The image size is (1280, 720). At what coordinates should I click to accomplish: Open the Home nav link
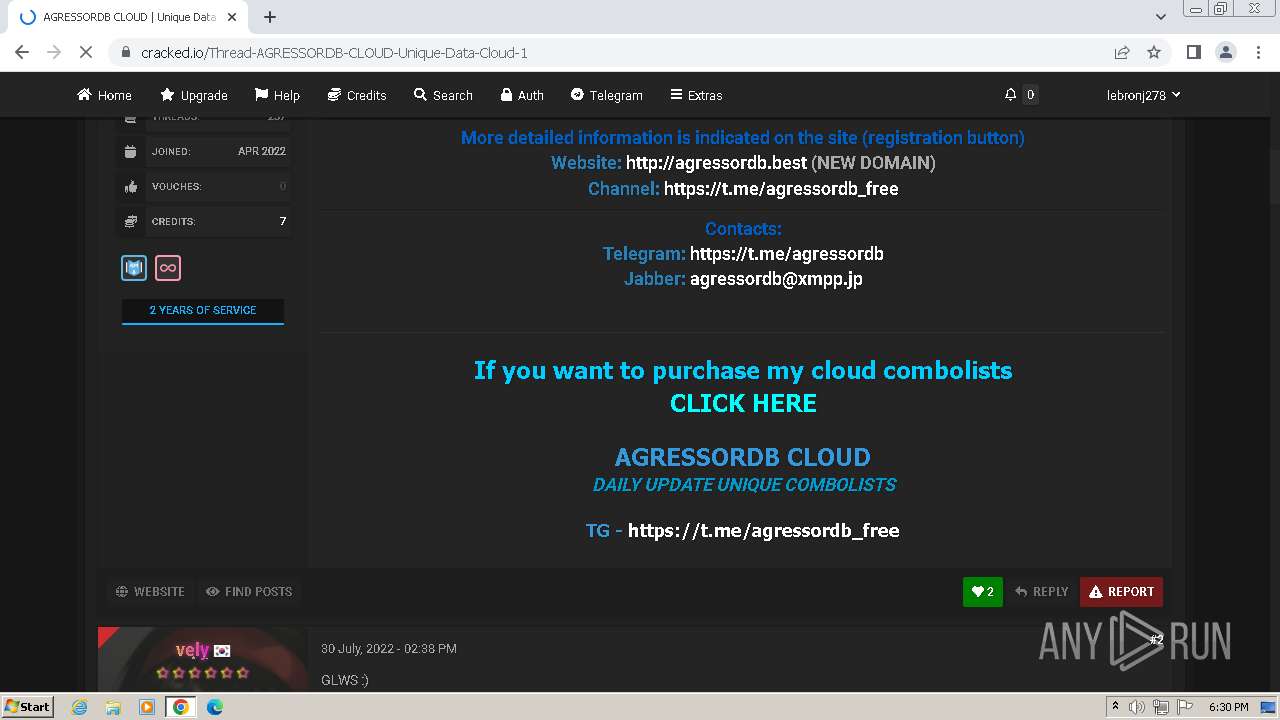[x=104, y=95]
